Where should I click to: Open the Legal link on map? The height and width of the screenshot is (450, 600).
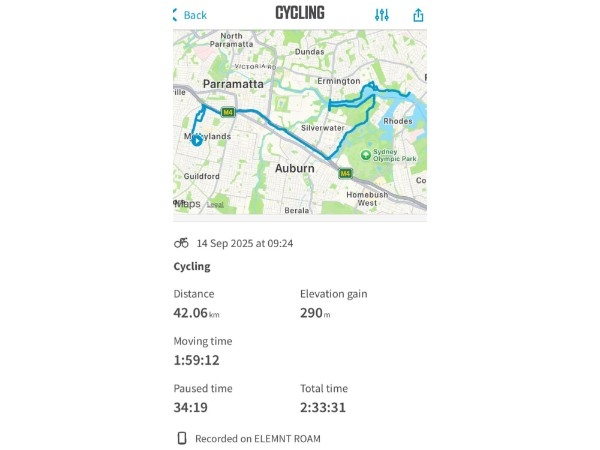click(215, 205)
